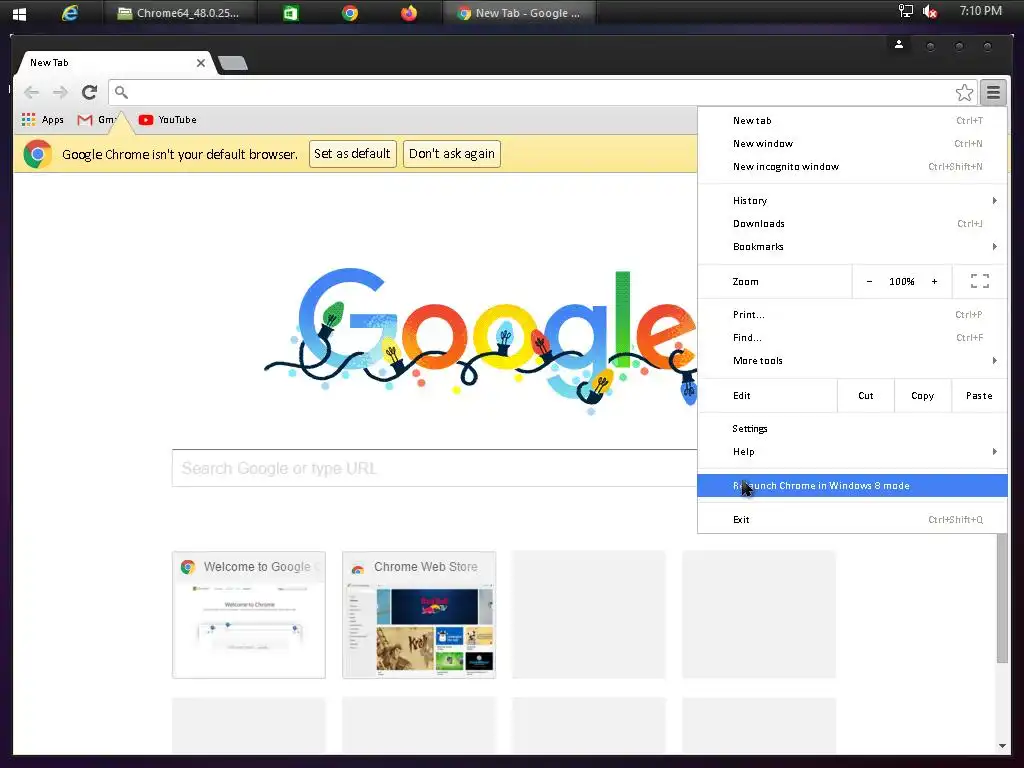This screenshot has height=768, width=1024.
Task: Select Exit from the menu
Action: click(x=852, y=519)
